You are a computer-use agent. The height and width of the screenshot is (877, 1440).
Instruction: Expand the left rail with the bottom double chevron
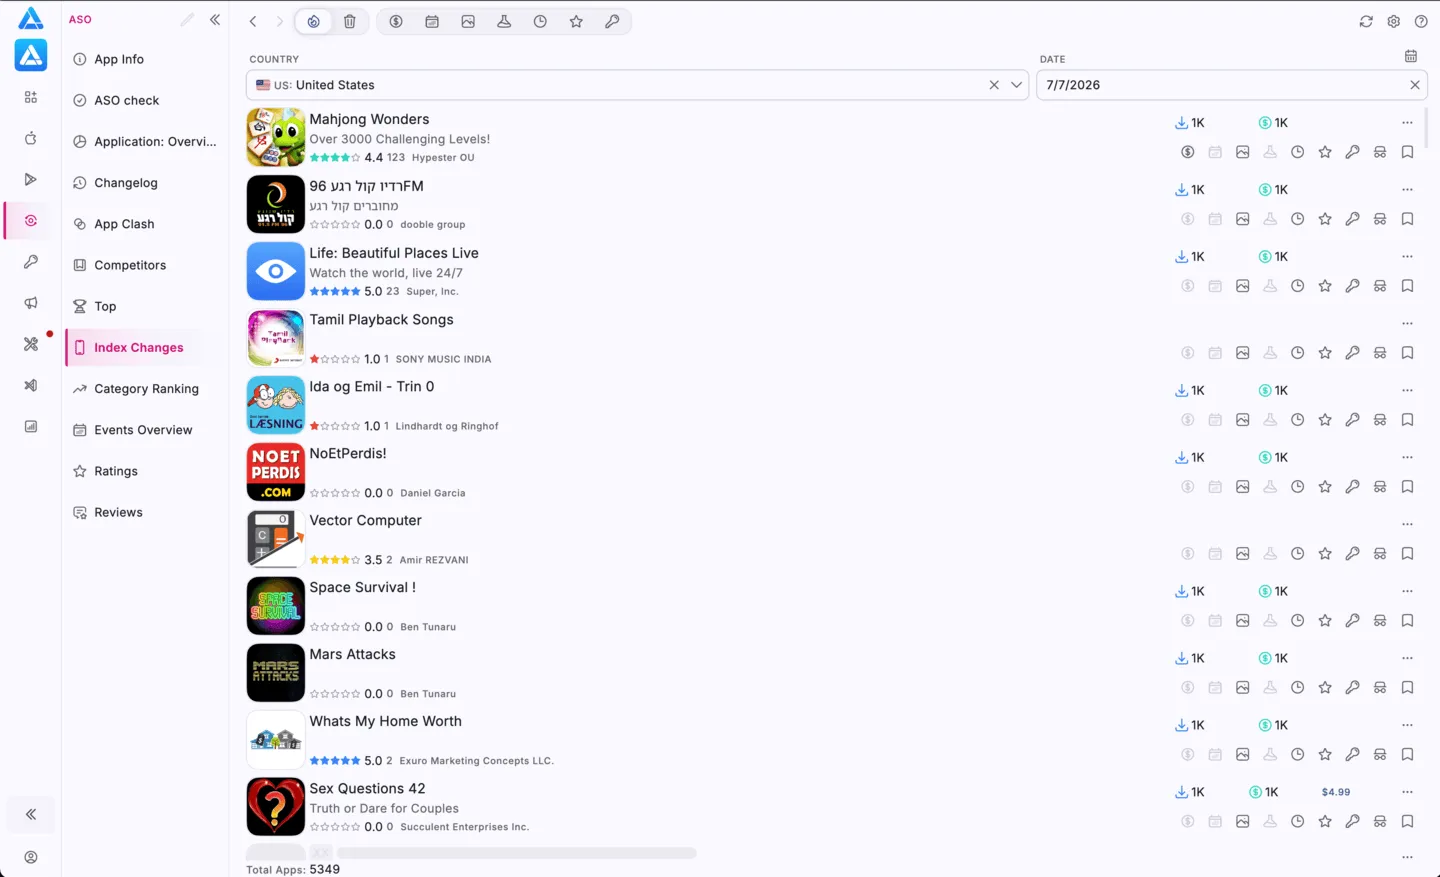click(x=31, y=814)
